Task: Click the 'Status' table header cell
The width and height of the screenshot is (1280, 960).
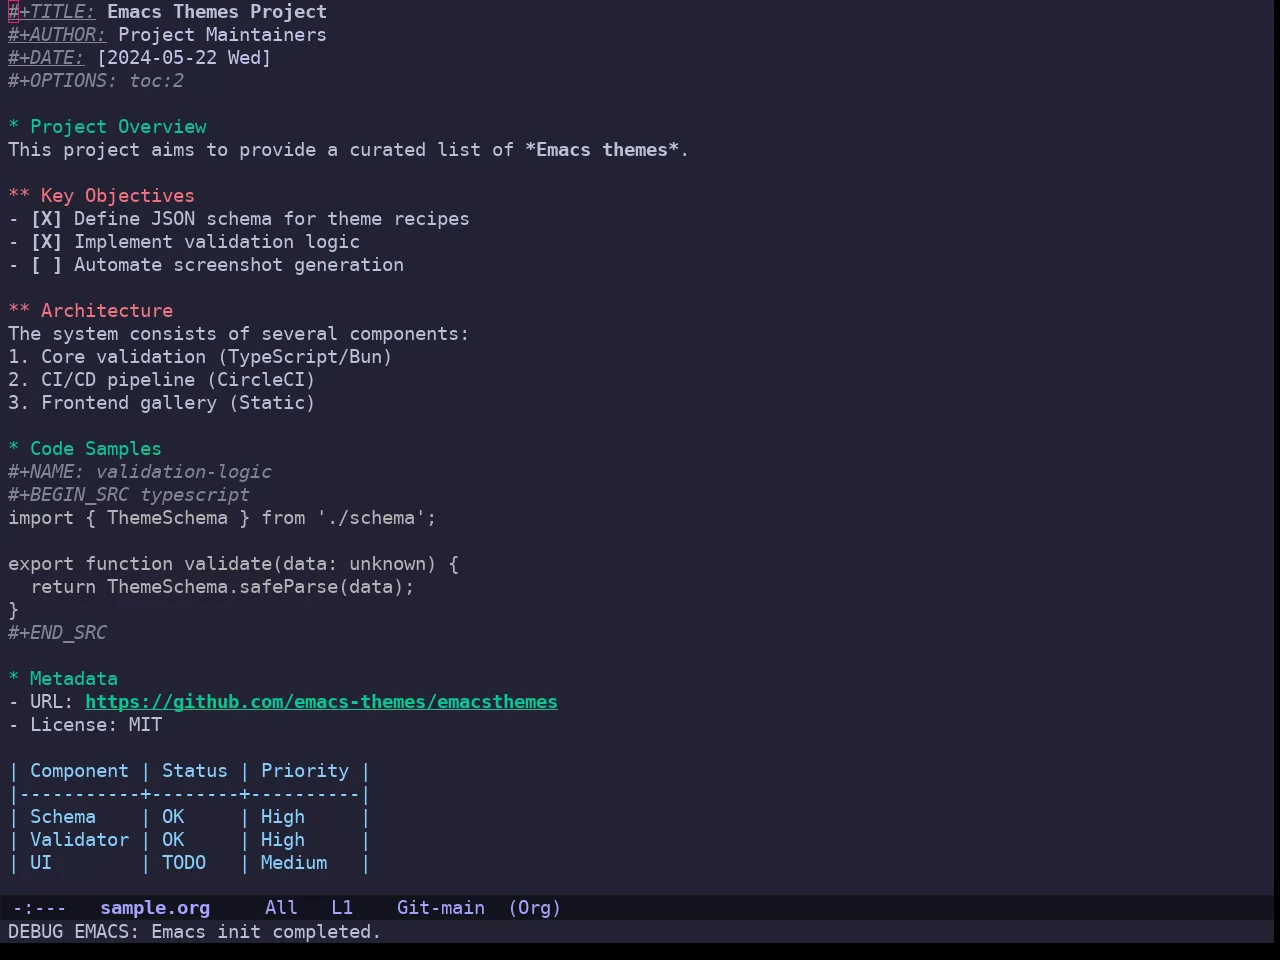Action: point(195,771)
